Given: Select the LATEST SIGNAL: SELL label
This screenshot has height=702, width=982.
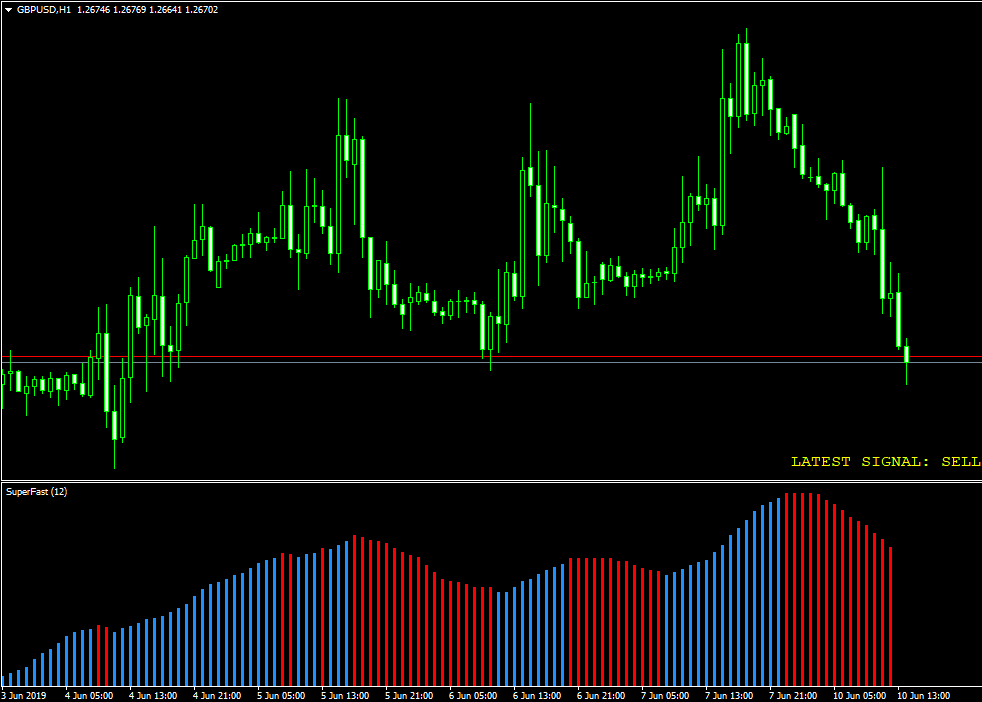Looking at the screenshot, I should click(x=885, y=462).
